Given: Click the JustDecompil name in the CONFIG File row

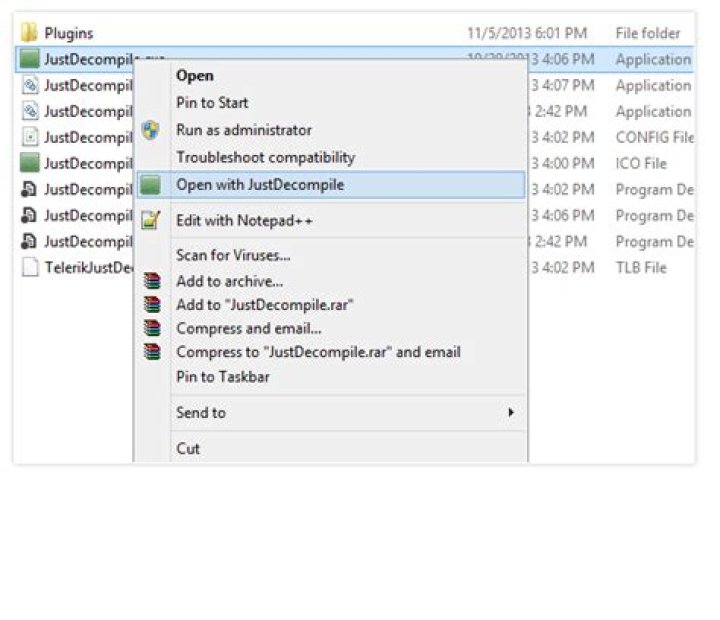Looking at the screenshot, I should [x=88, y=137].
